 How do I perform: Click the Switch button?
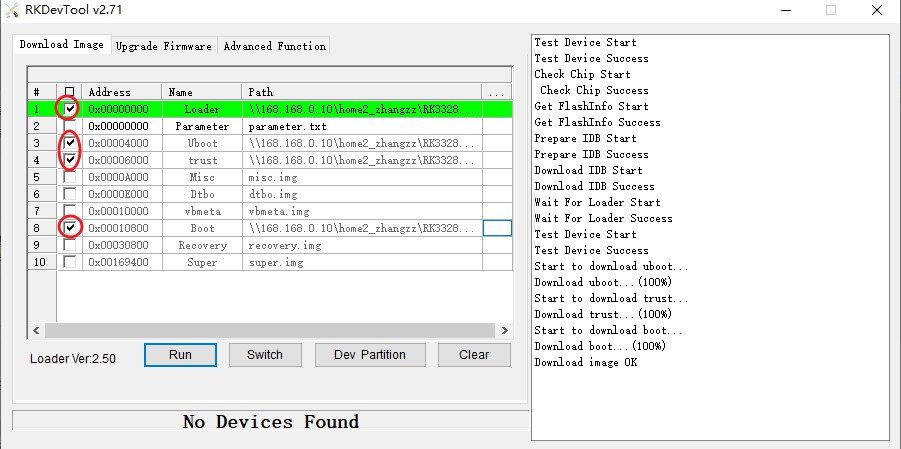265,355
